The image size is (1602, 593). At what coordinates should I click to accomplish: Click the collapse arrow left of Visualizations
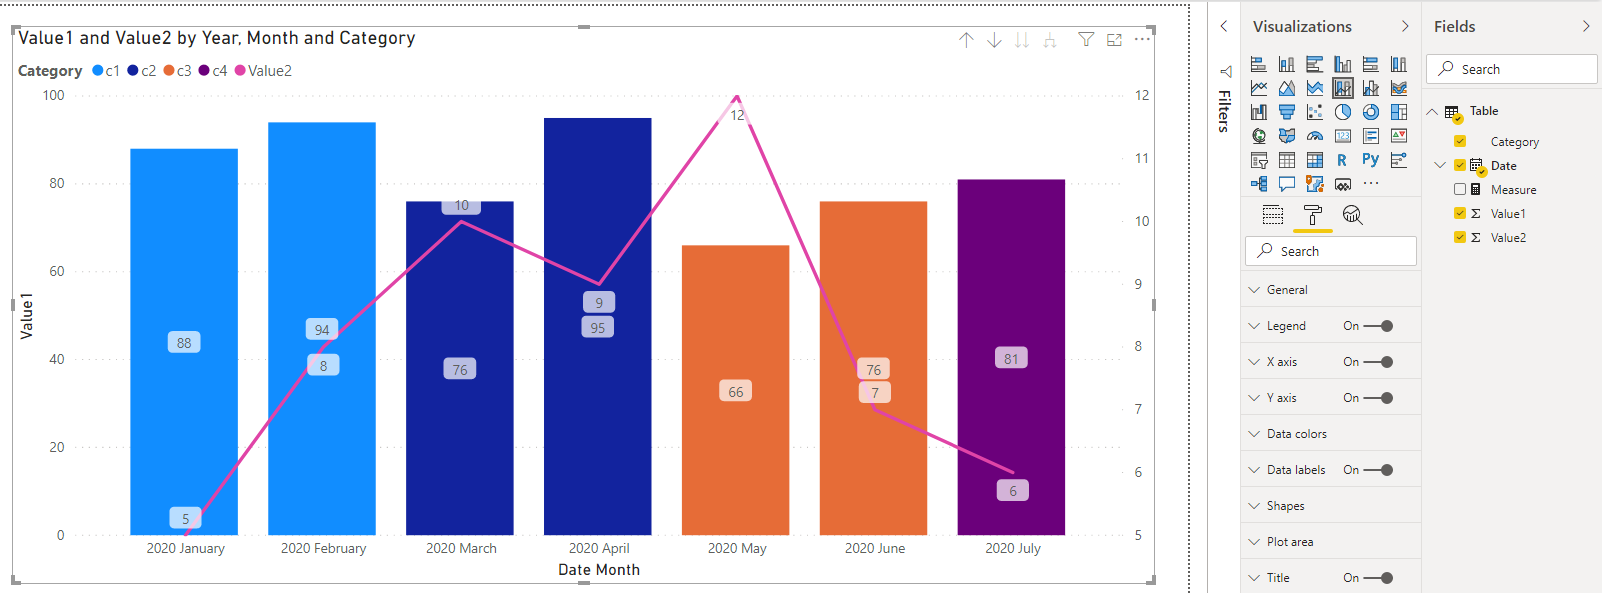1224,27
